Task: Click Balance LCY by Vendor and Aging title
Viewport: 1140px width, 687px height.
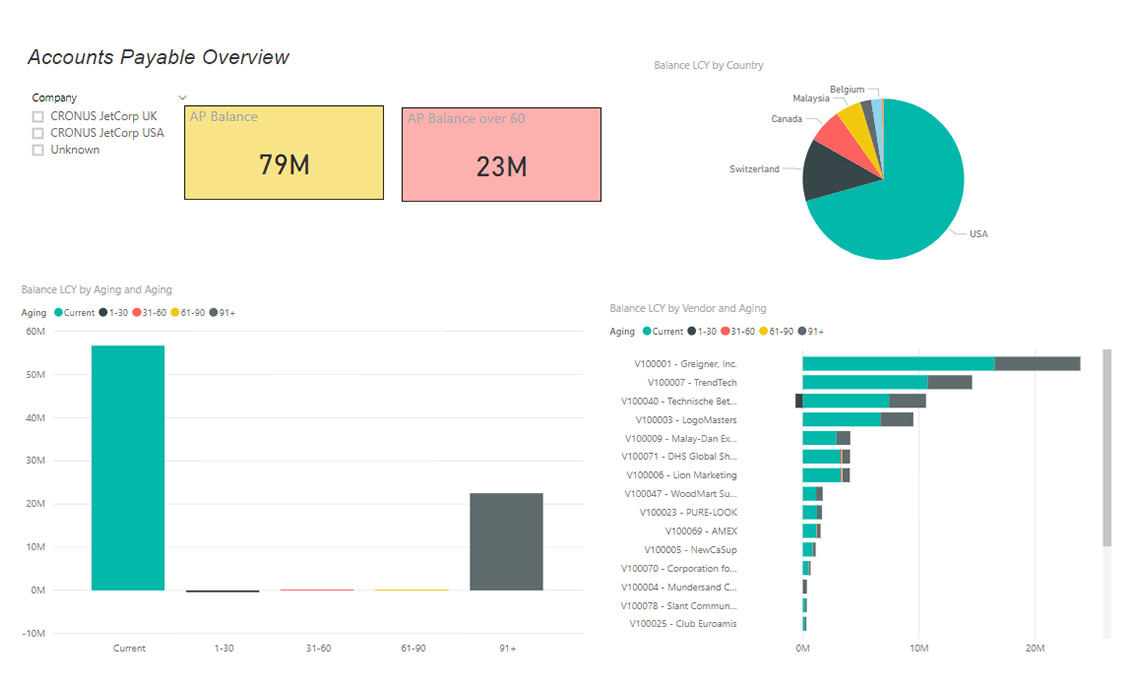Action: (688, 308)
